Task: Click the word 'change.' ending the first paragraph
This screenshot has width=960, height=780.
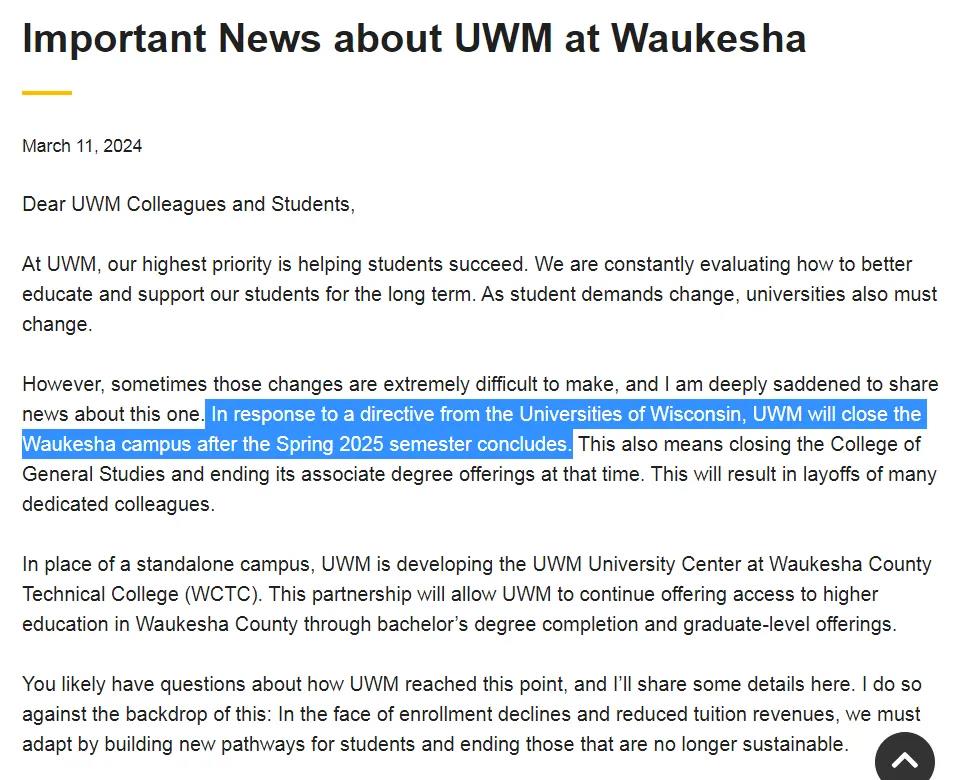Action: (x=57, y=324)
